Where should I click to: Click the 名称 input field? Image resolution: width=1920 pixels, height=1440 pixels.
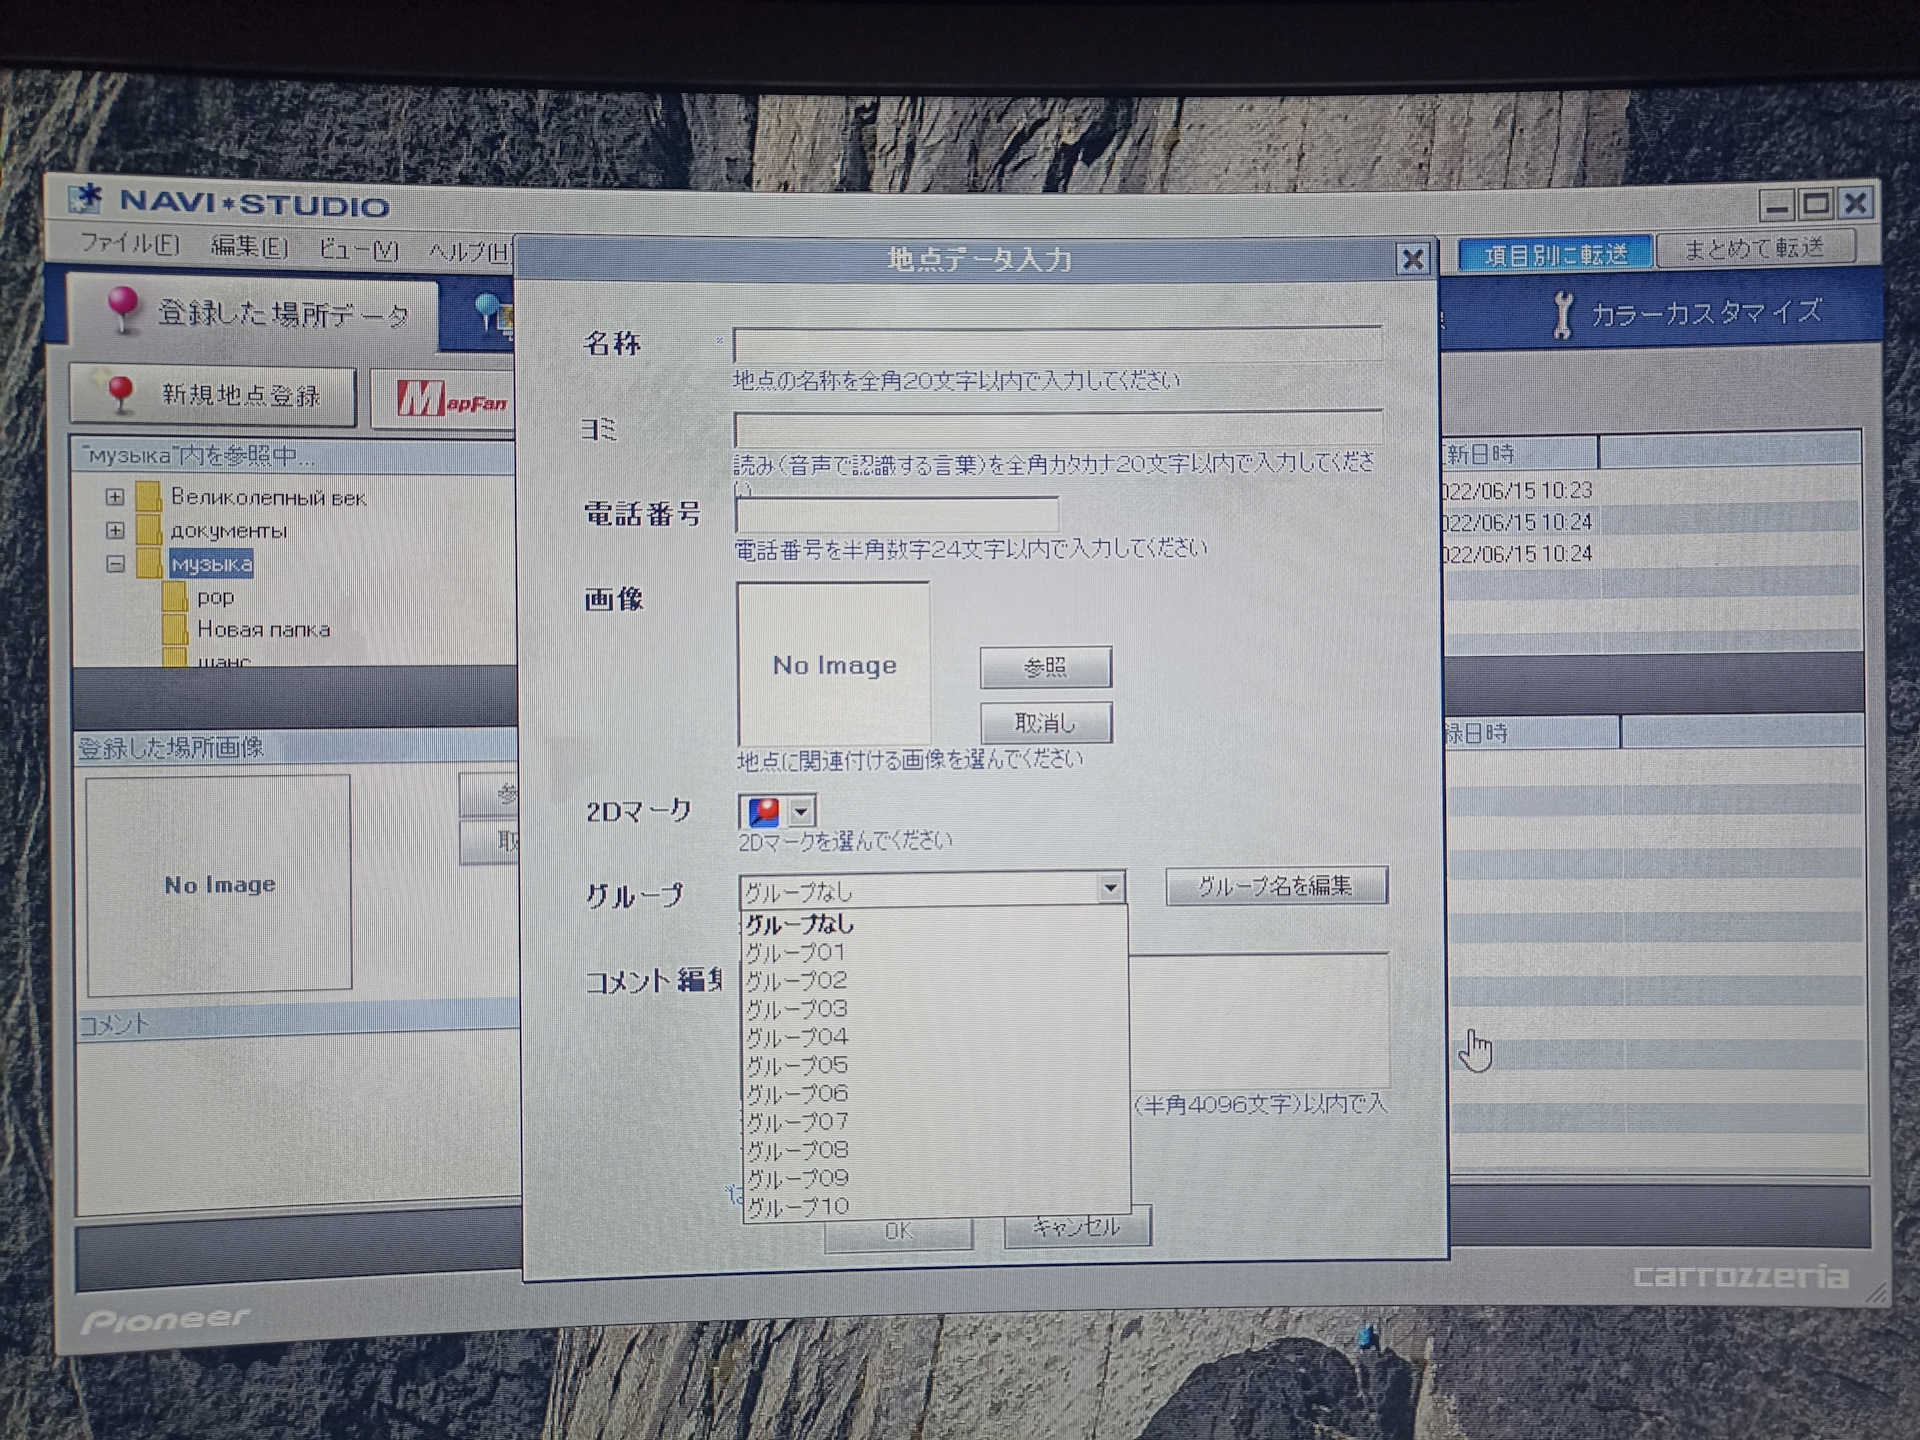pos(1058,344)
